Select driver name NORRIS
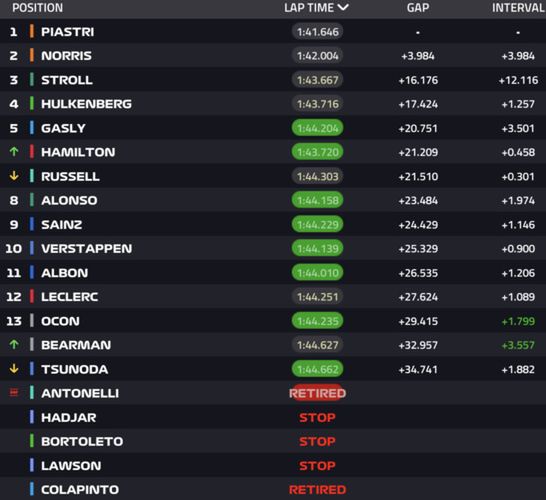This screenshot has width=546, height=500. point(67,55)
